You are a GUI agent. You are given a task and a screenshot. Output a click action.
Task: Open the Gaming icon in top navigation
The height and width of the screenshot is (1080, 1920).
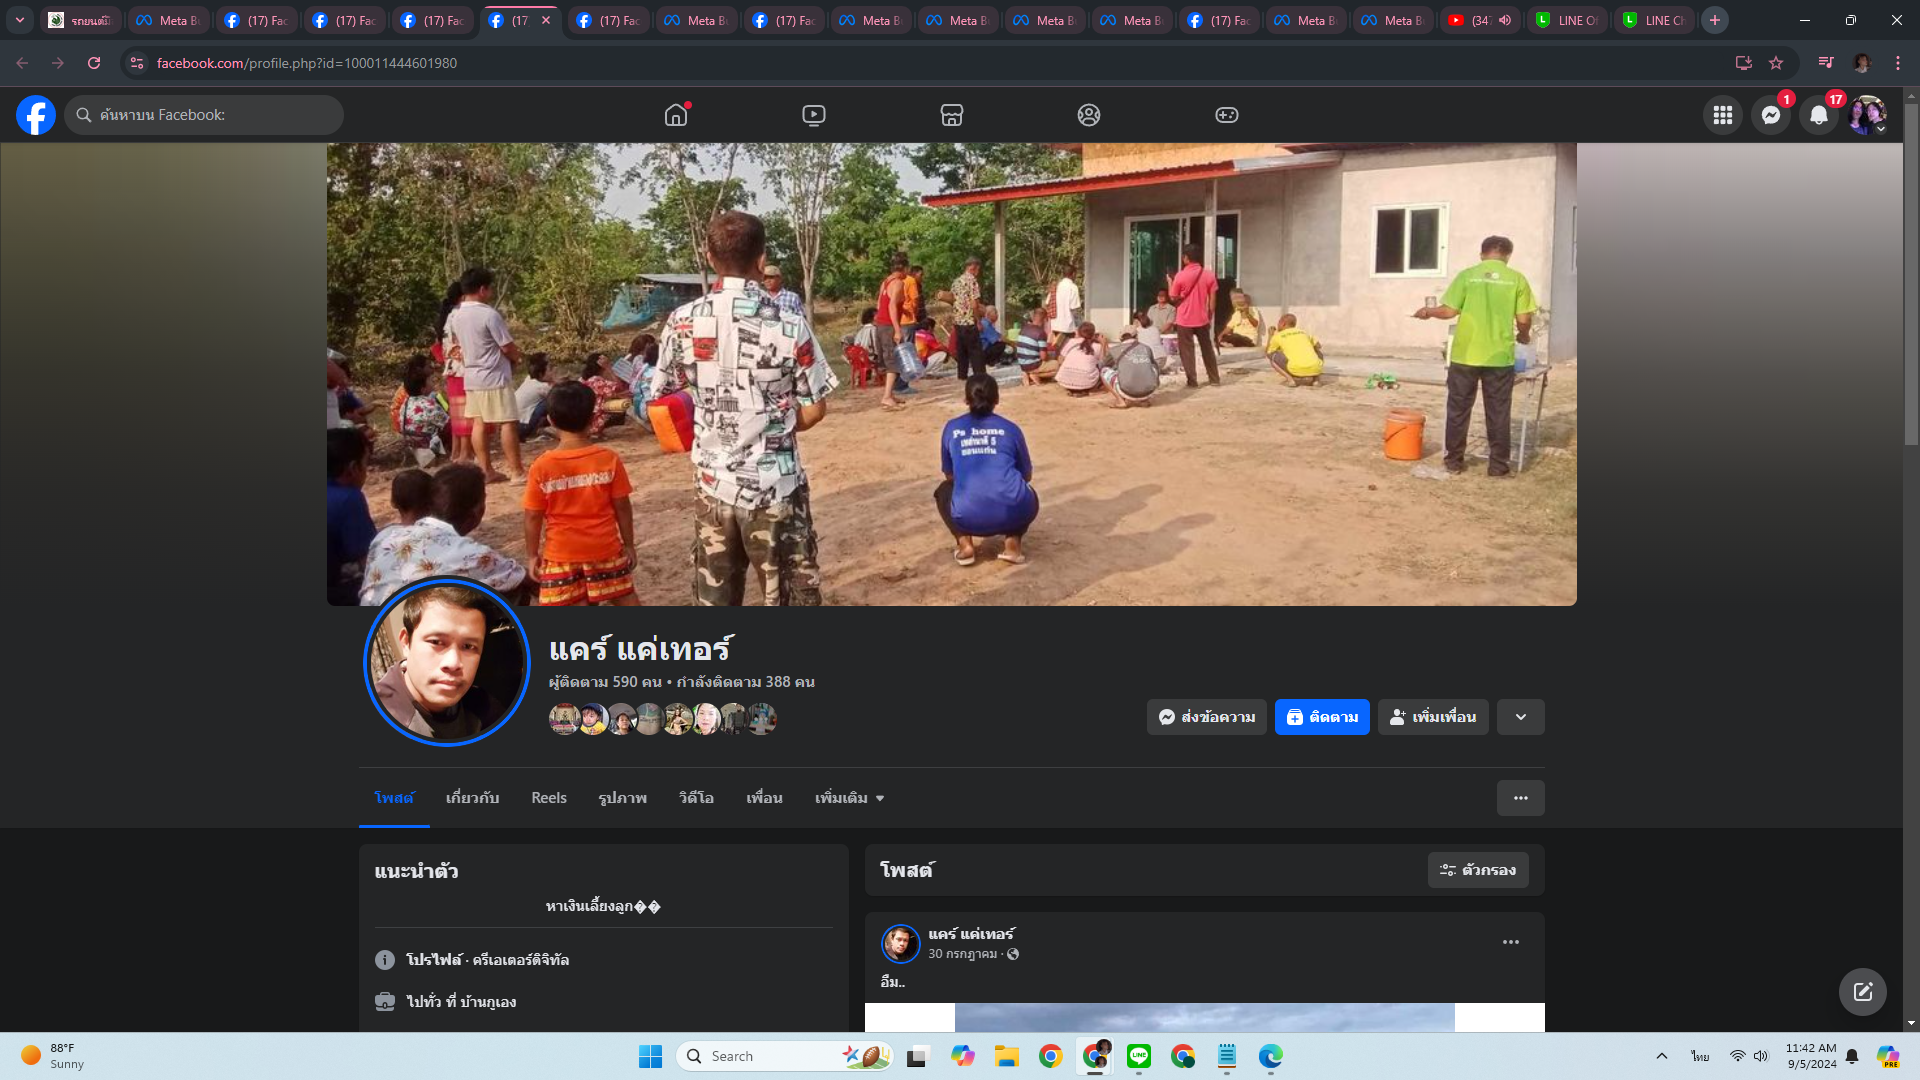(1226, 115)
